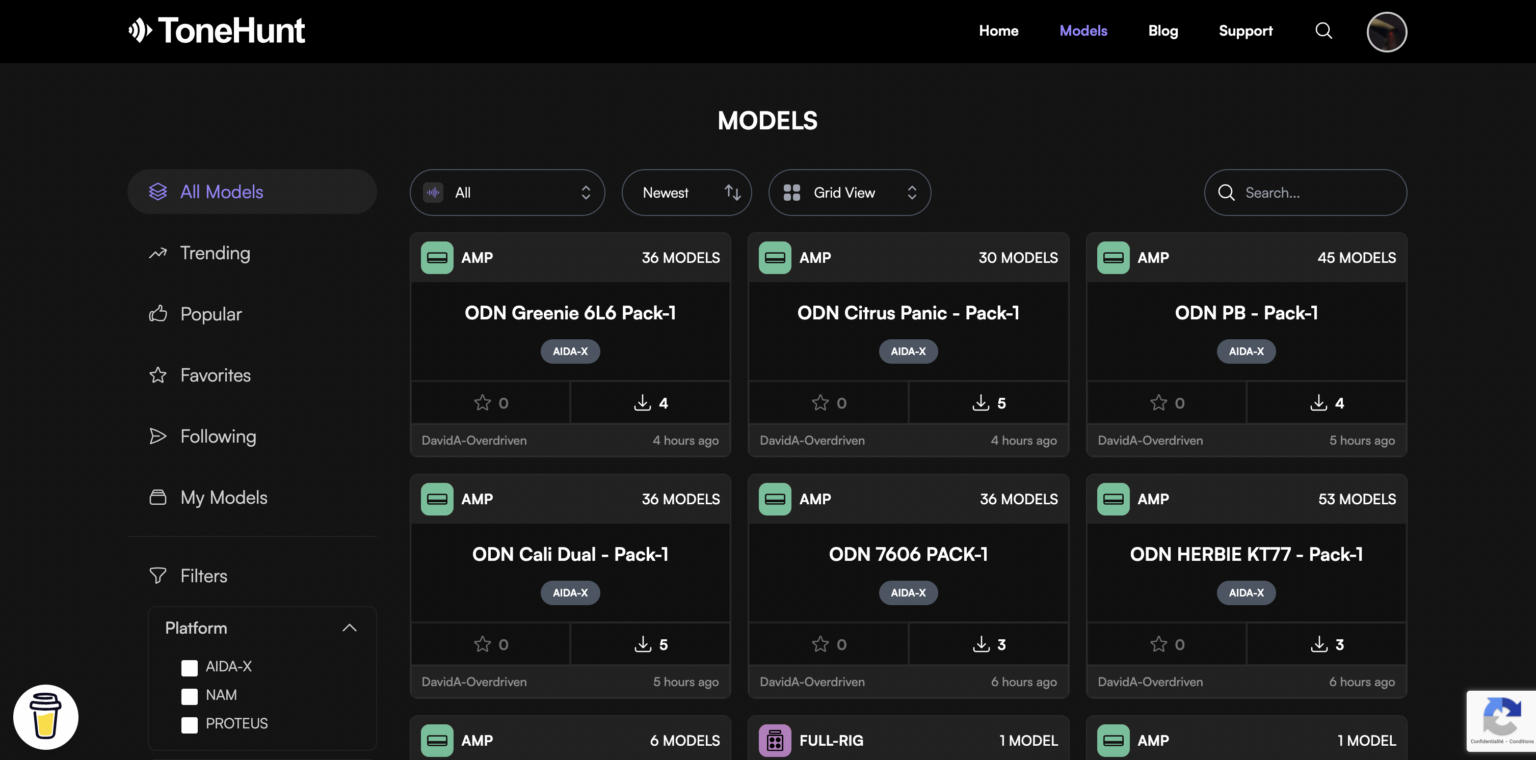The width and height of the screenshot is (1536, 760).
Task: Open the Newest sort dropdown
Action: coord(686,192)
